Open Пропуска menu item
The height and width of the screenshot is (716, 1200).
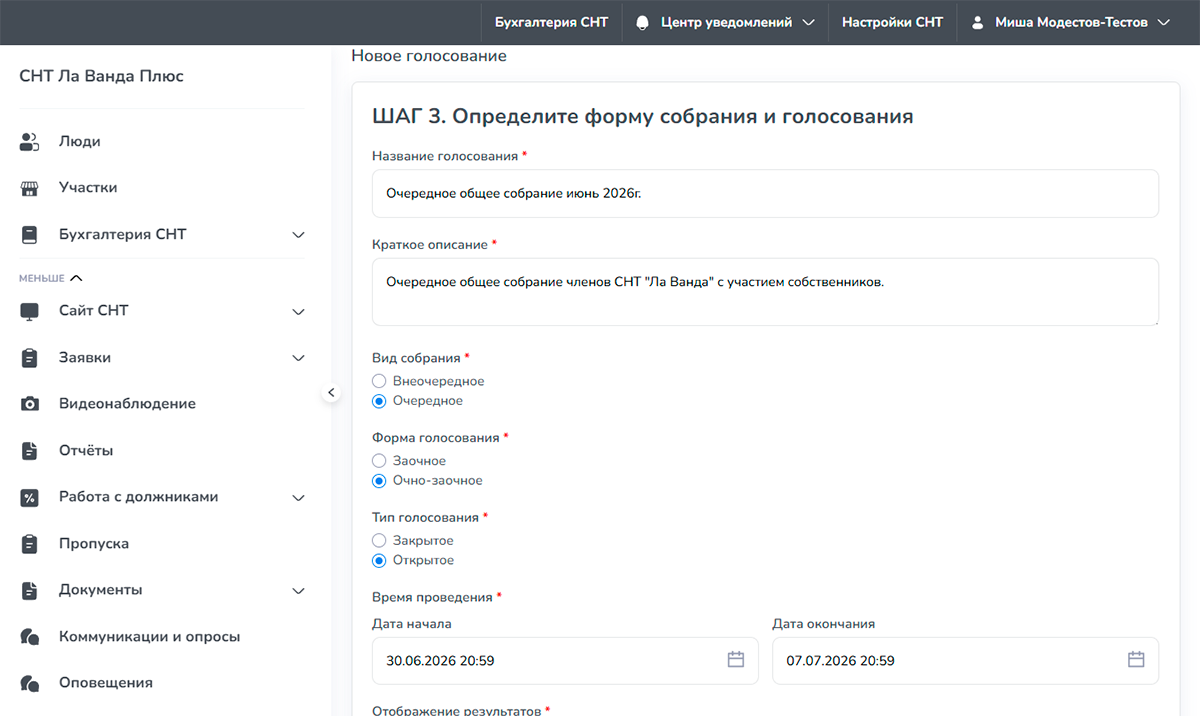(x=94, y=544)
